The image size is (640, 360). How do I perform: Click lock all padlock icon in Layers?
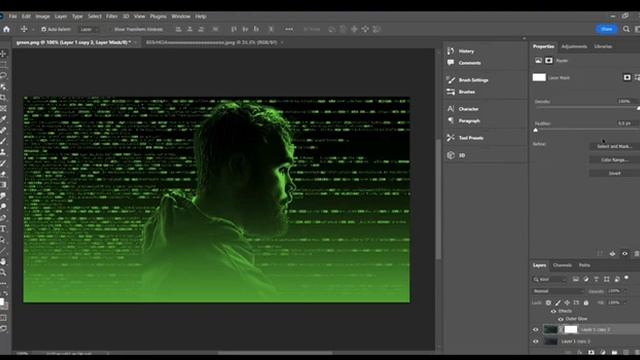tap(586, 302)
